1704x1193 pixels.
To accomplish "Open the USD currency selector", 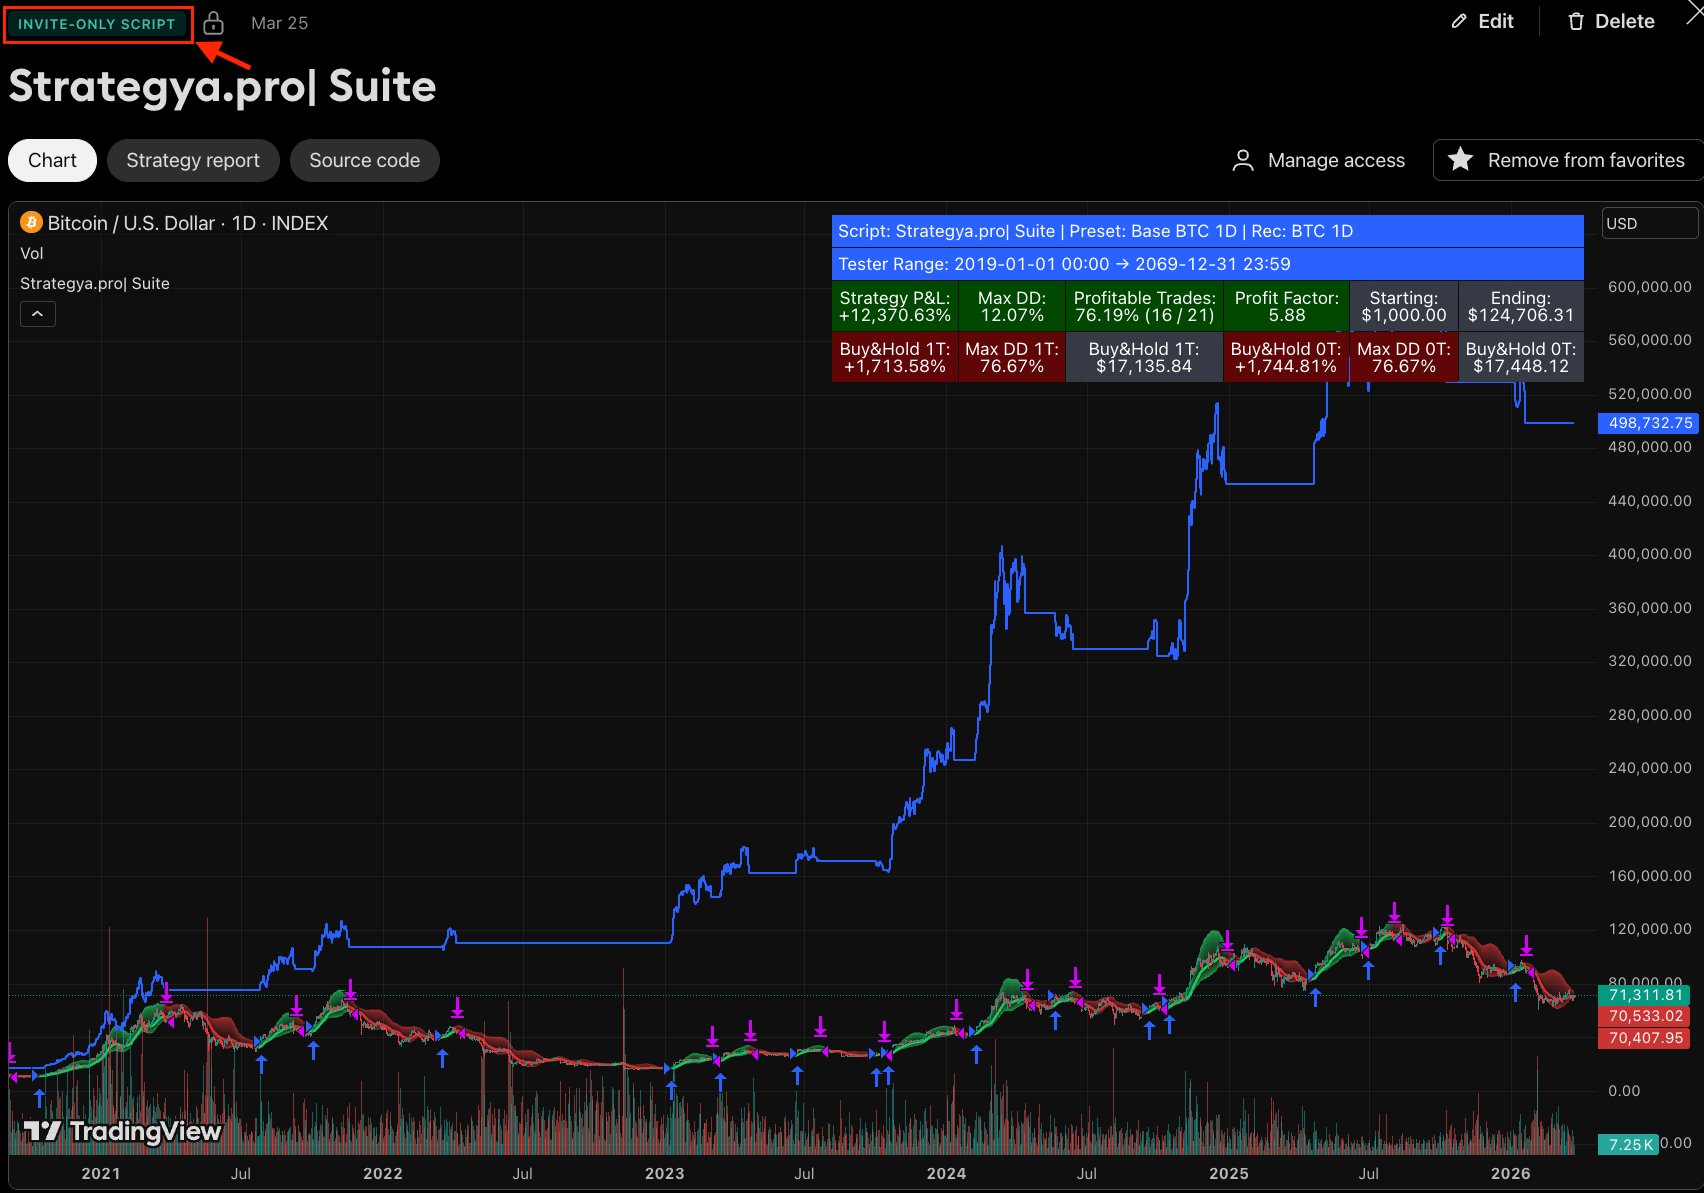I will pos(1650,223).
